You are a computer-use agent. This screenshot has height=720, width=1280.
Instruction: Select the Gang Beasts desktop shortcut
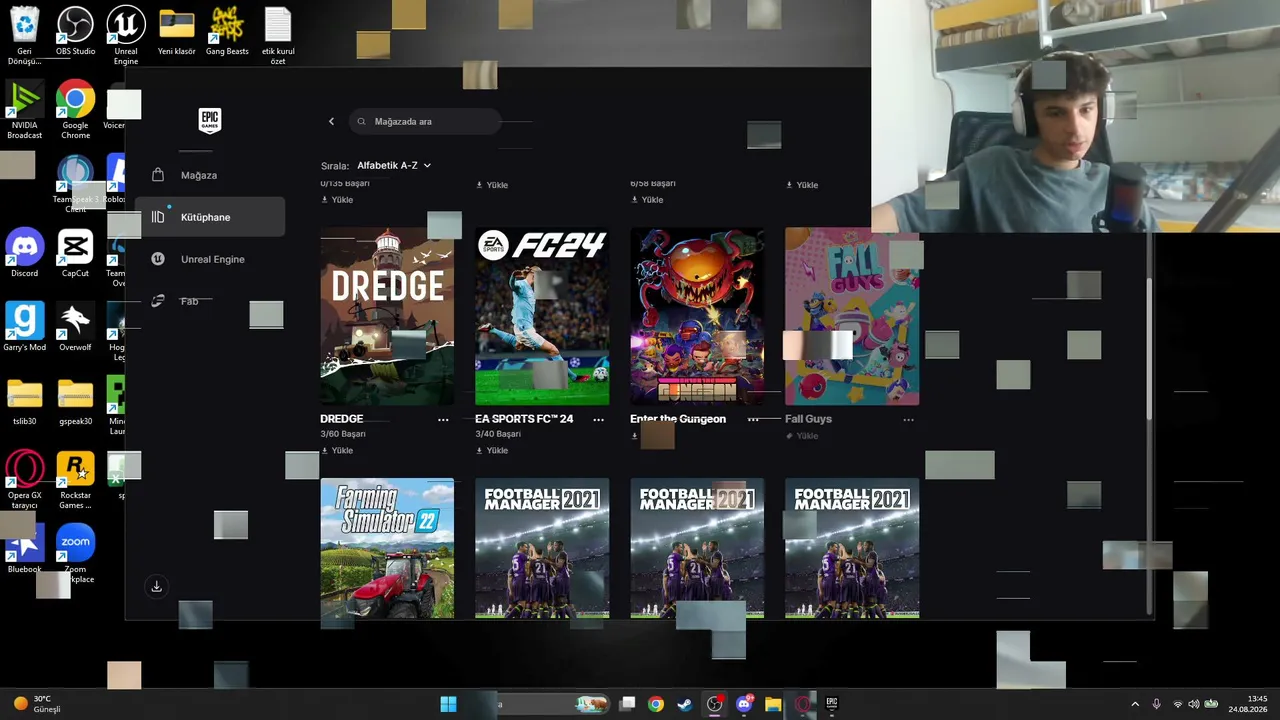tap(227, 31)
